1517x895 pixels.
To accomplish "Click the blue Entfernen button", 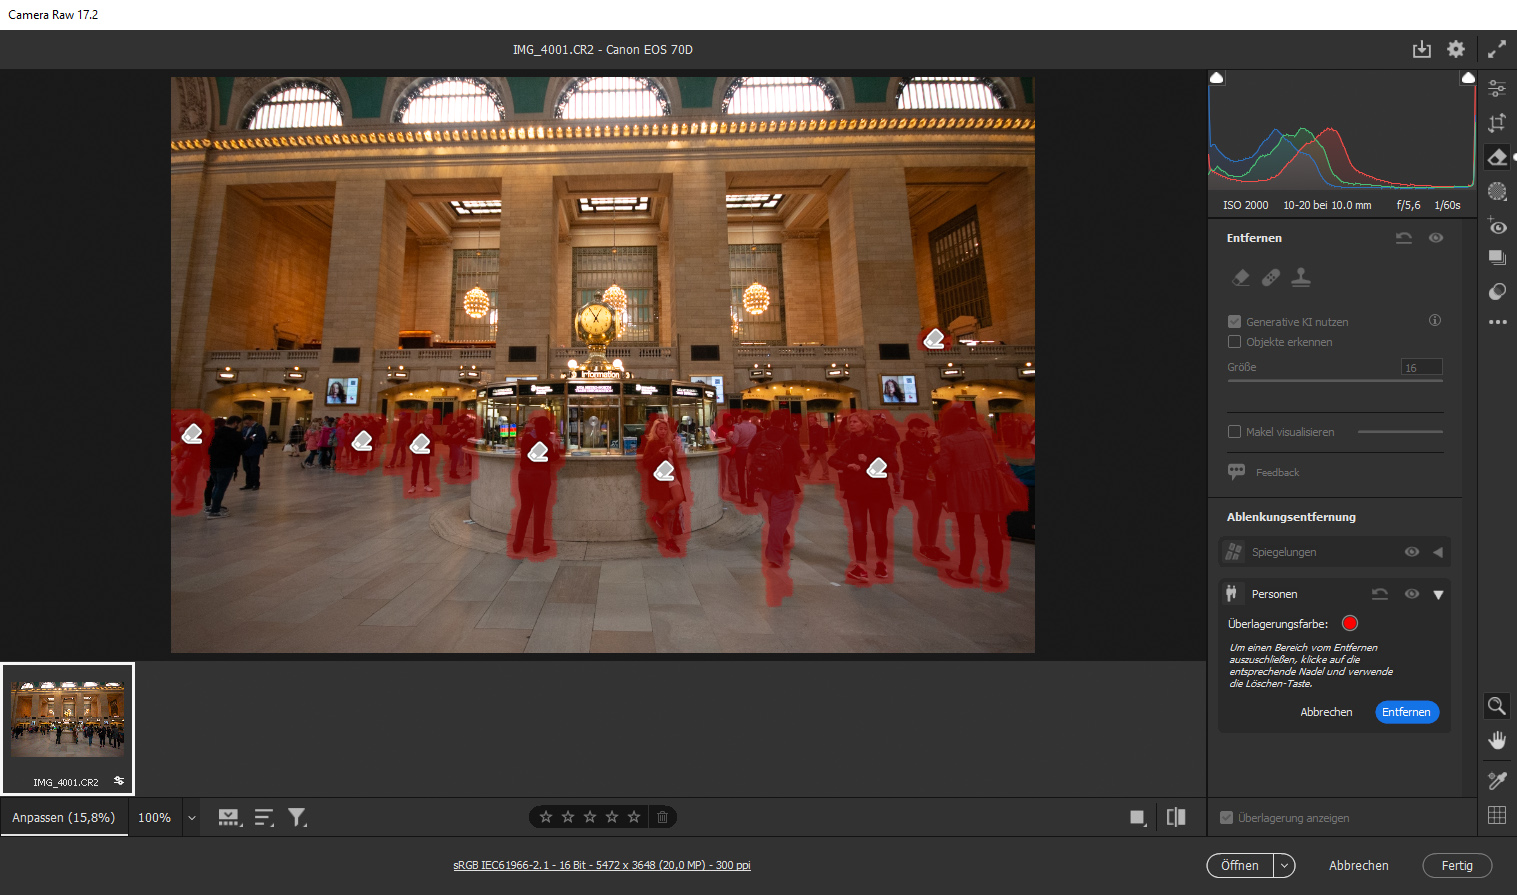I will tap(1406, 712).
